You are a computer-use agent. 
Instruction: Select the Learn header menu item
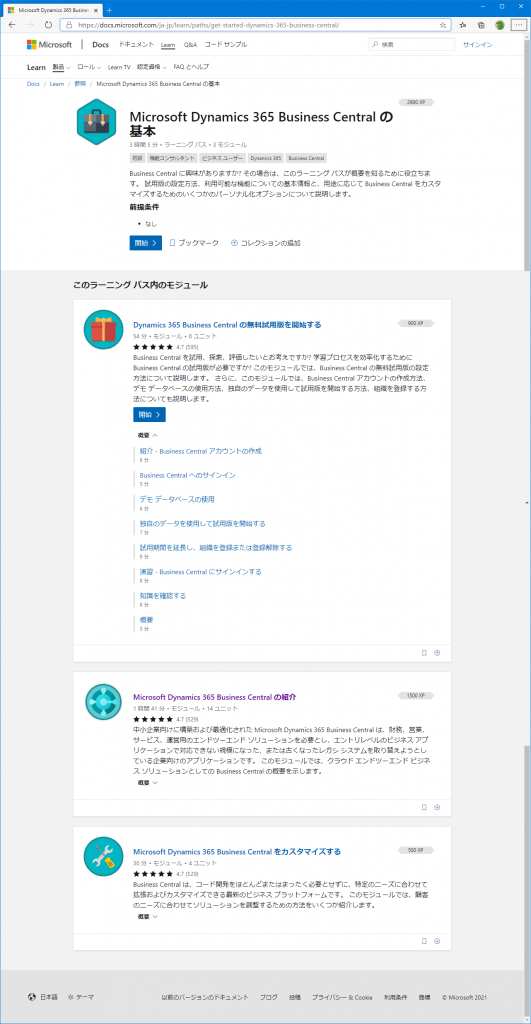(168, 44)
